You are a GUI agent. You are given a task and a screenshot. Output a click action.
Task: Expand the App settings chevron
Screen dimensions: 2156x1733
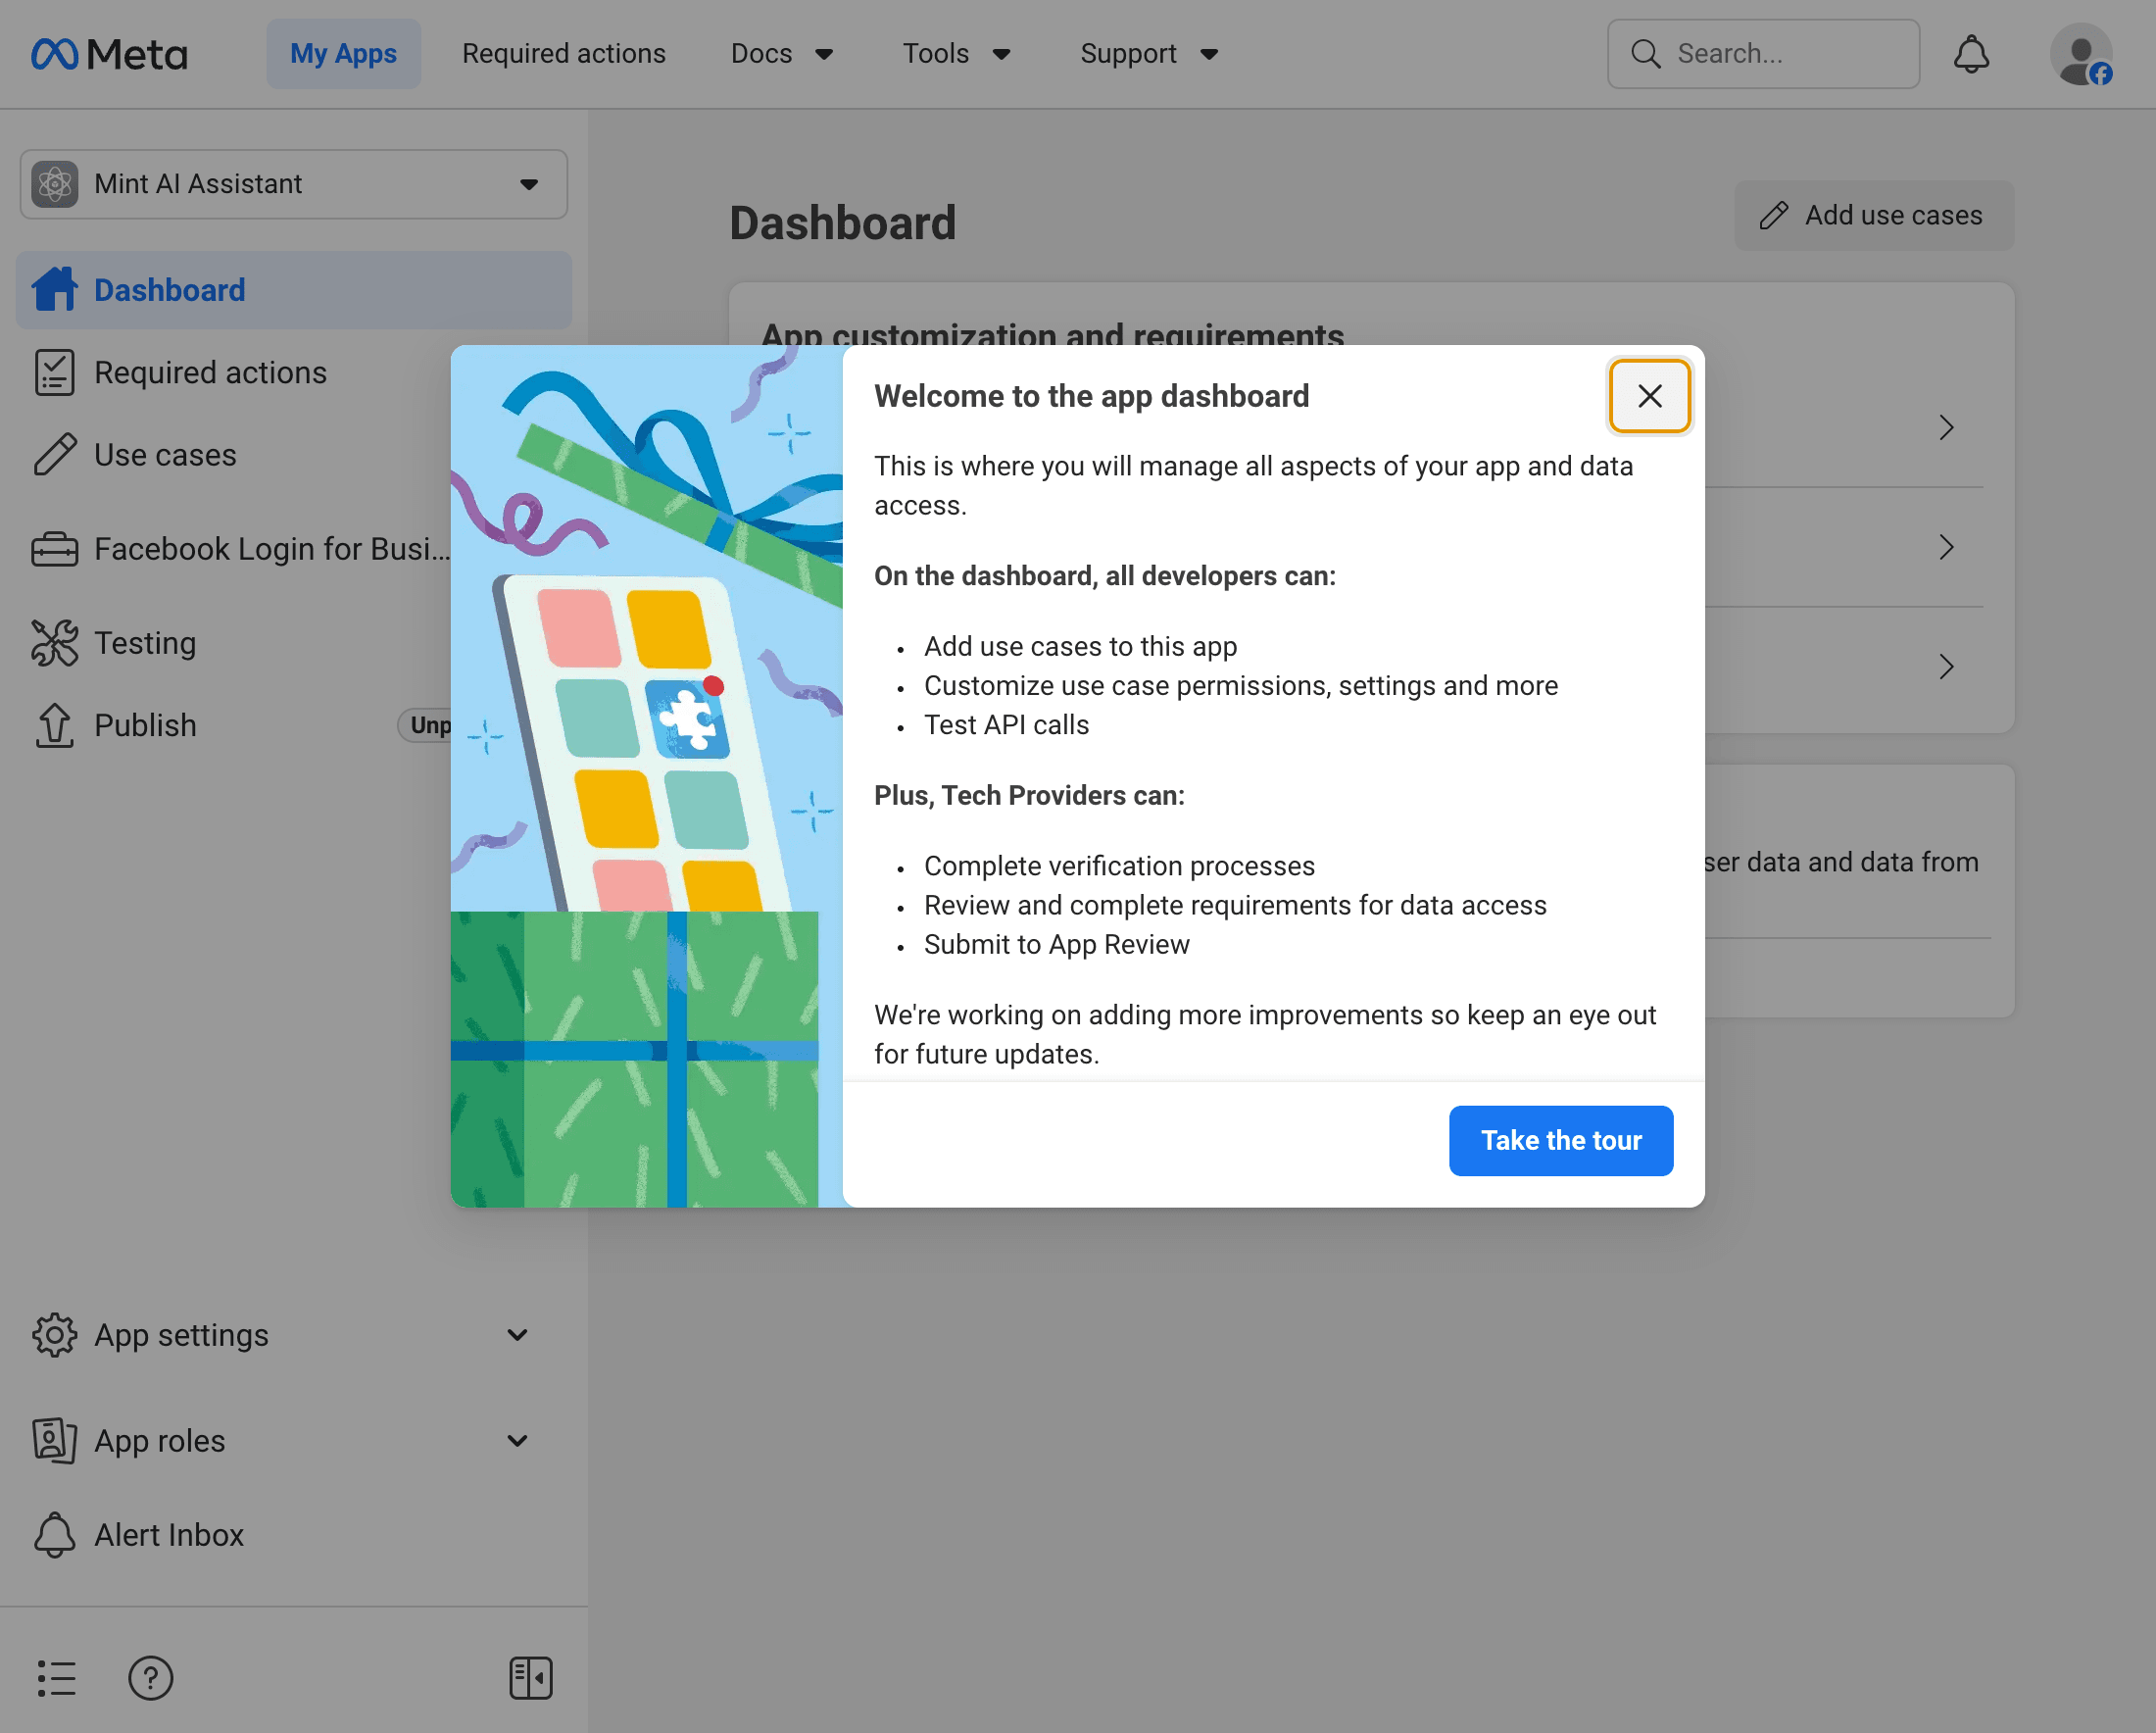(518, 1335)
